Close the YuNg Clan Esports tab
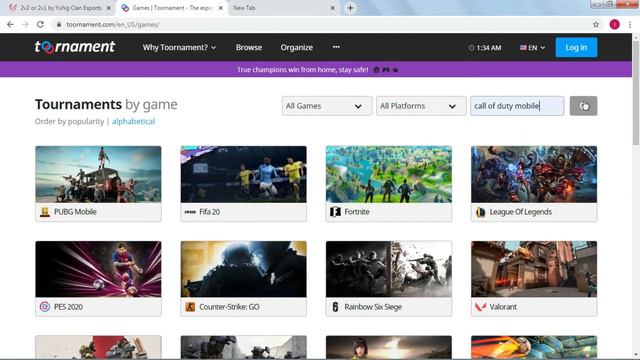The image size is (640, 360). [x=109, y=8]
